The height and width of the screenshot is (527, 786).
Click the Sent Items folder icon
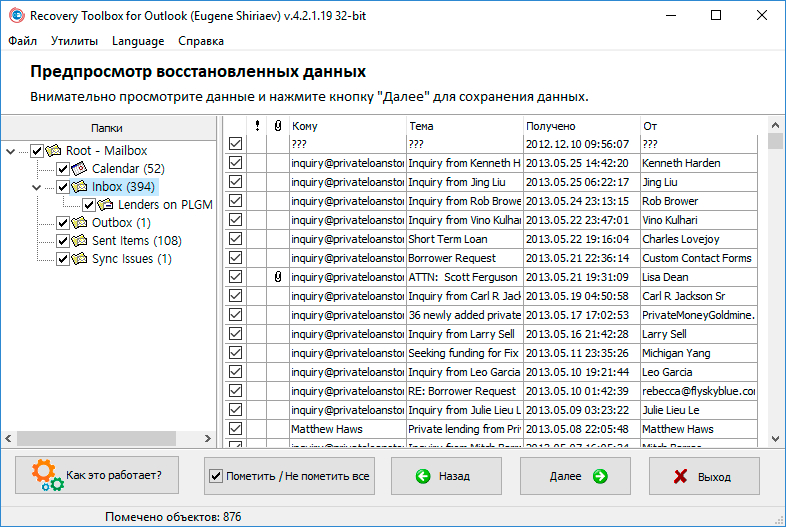79,241
